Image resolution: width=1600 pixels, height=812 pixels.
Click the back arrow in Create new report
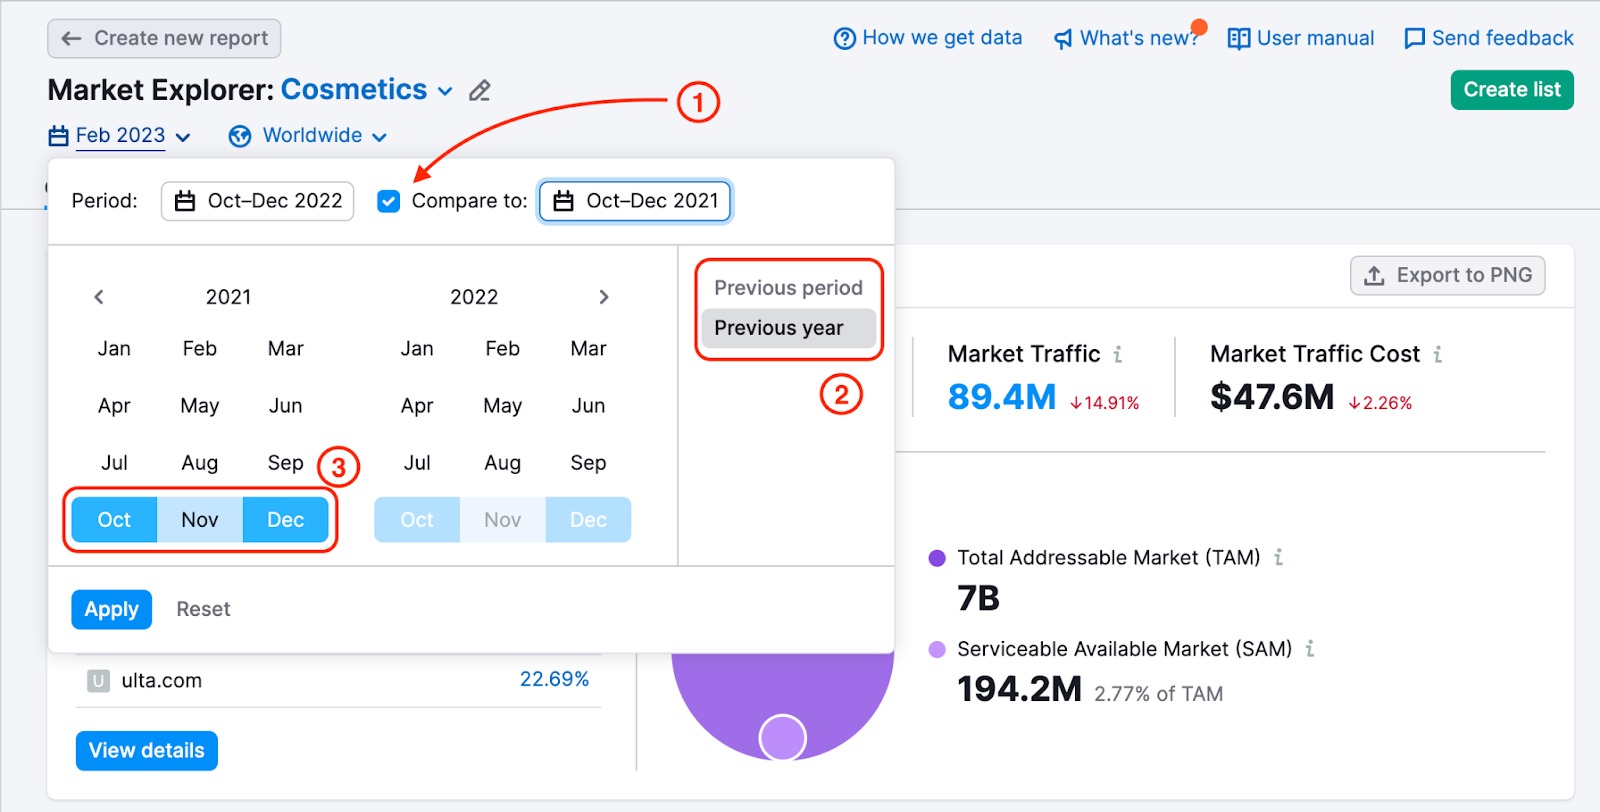[71, 38]
